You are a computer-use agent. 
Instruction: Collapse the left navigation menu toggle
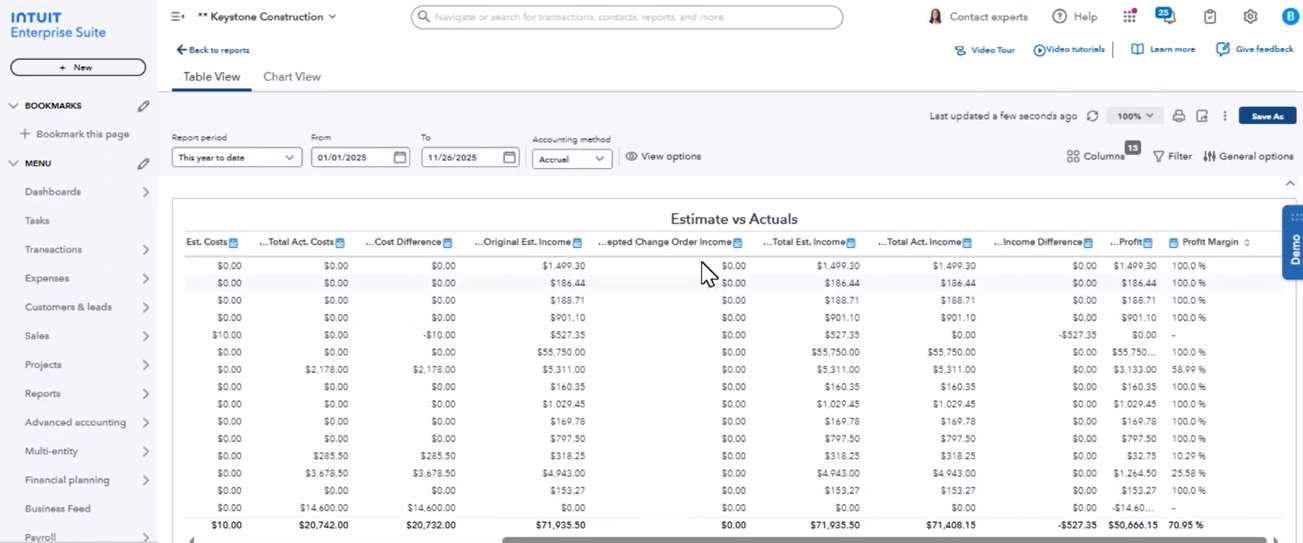click(177, 17)
